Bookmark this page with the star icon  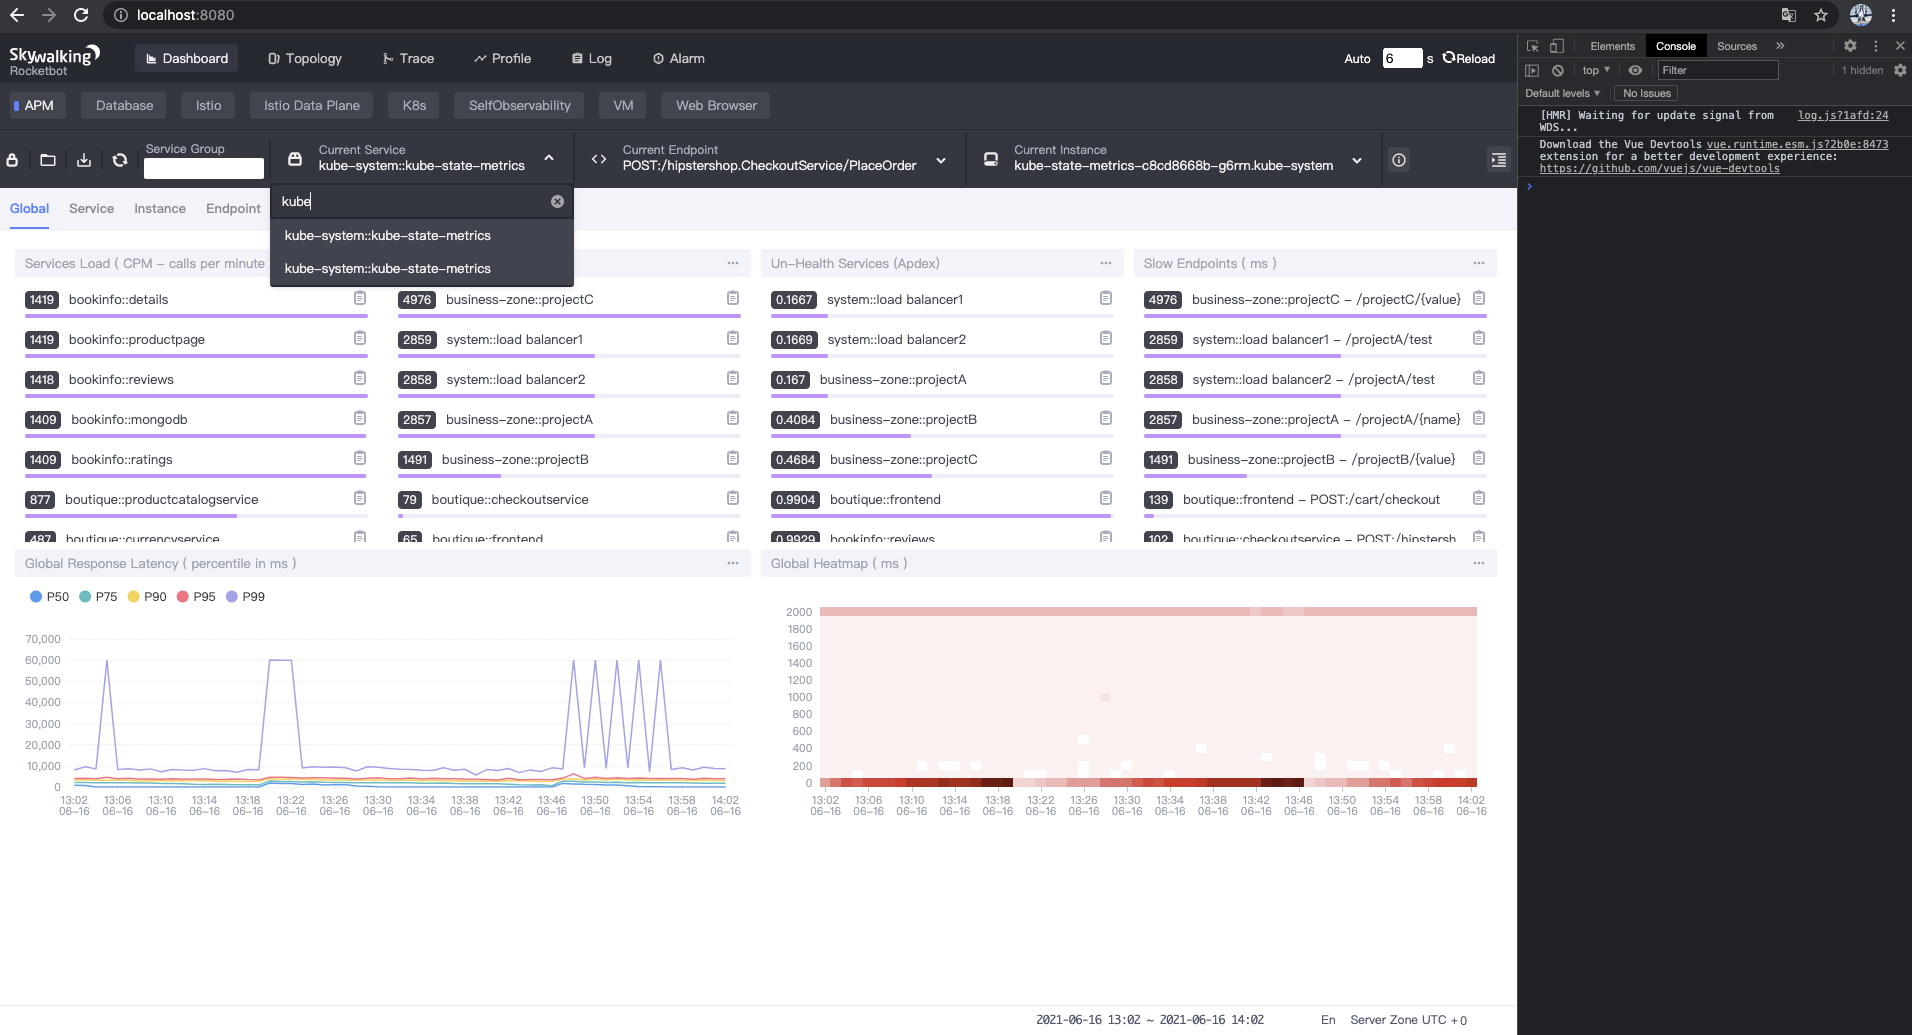pyautogui.click(x=1821, y=15)
